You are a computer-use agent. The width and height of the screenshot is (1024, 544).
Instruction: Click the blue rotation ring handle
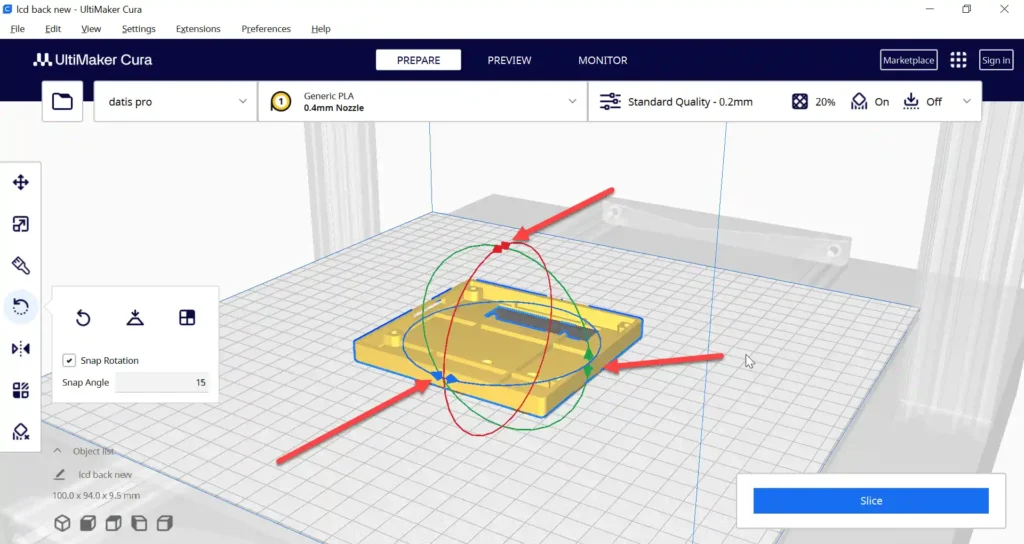click(x=443, y=377)
